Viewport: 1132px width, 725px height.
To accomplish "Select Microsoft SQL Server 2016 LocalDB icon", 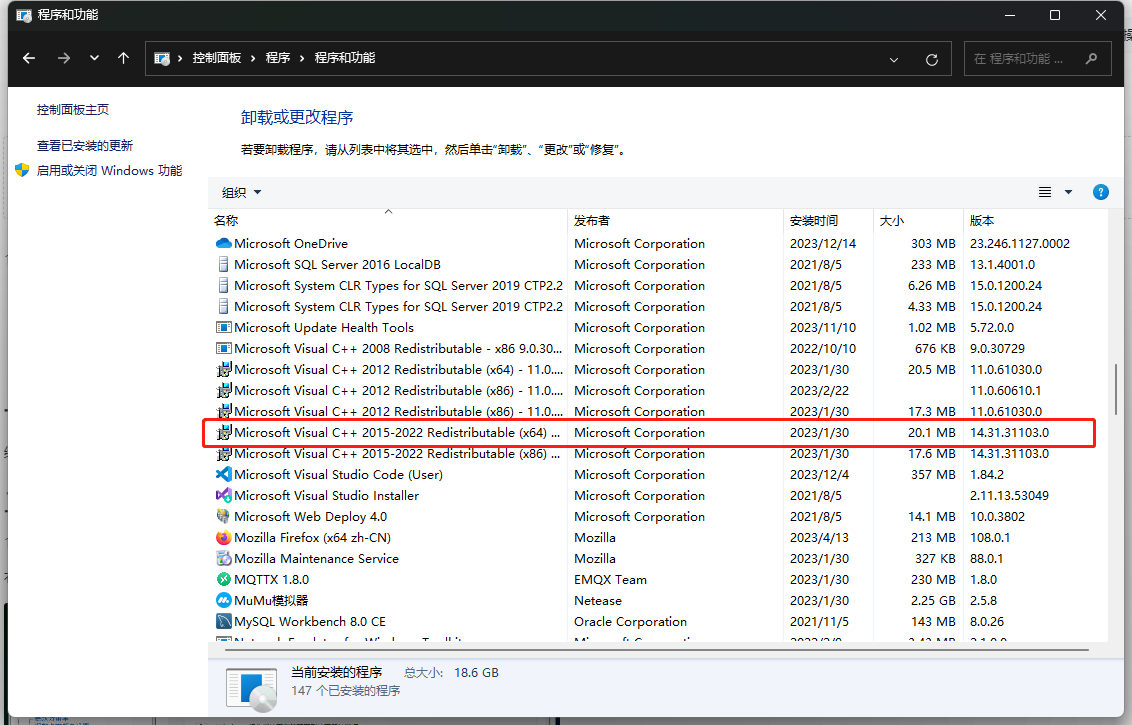I will 224,264.
